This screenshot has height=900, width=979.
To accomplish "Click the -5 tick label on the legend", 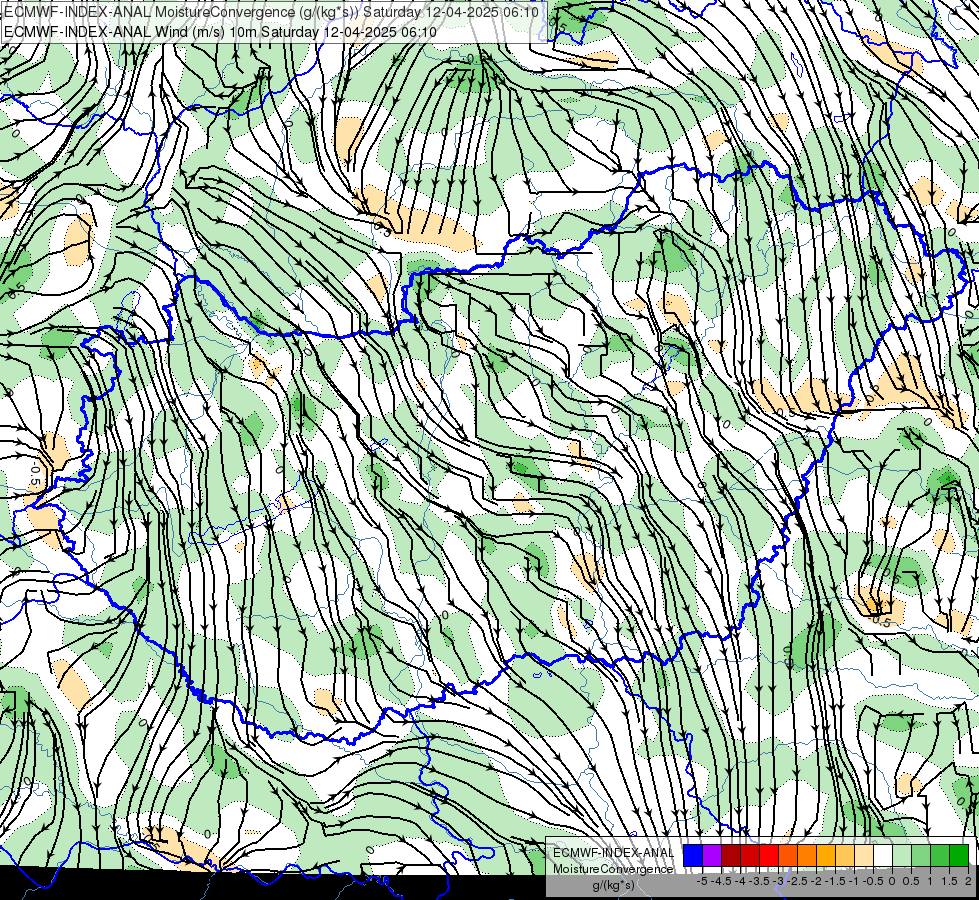I will tap(702, 881).
